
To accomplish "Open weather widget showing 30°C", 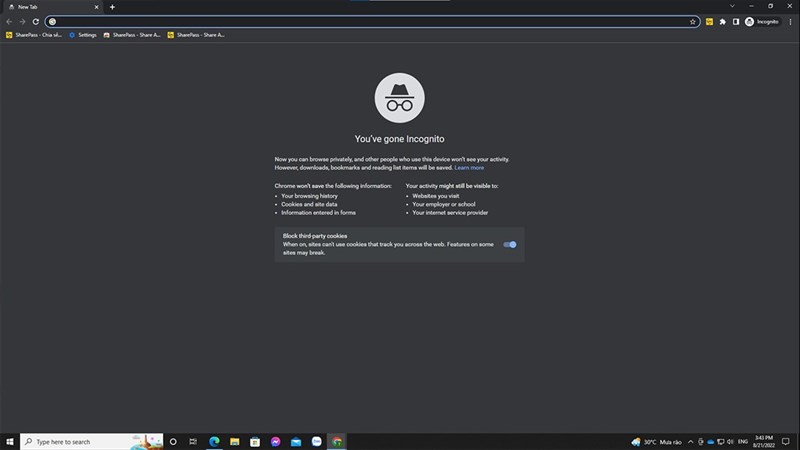I will click(656, 442).
